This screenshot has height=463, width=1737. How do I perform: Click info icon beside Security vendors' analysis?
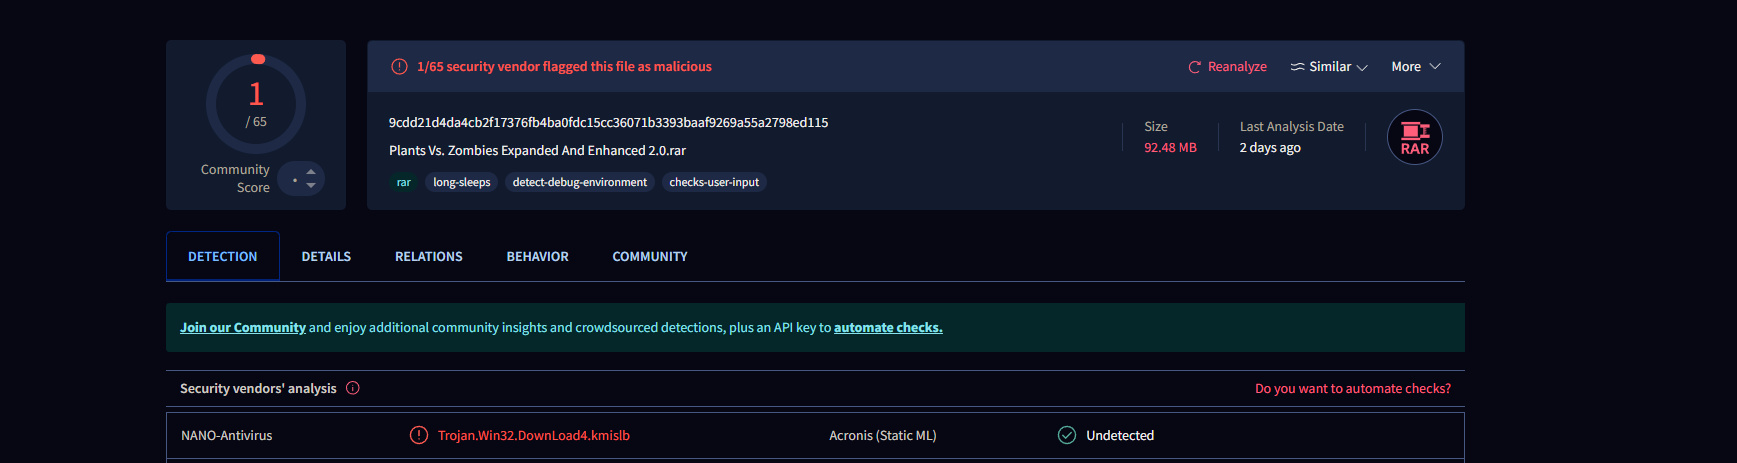(x=353, y=388)
